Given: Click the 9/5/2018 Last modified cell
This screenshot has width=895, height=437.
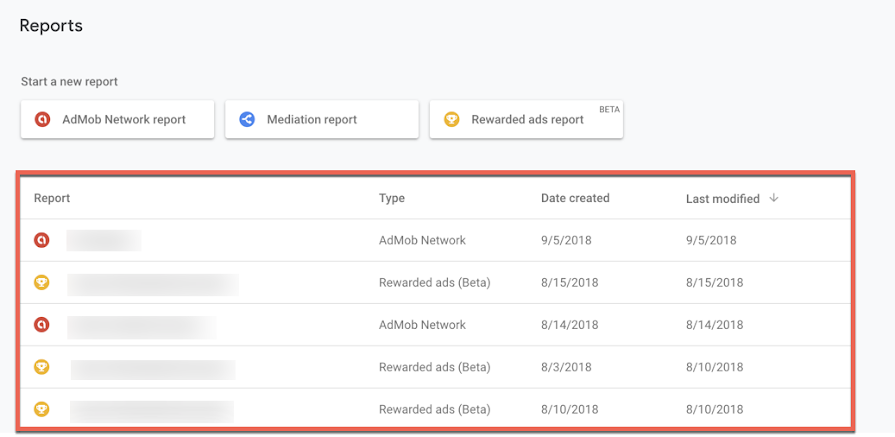Looking at the screenshot, I should [x=711, y=240].
